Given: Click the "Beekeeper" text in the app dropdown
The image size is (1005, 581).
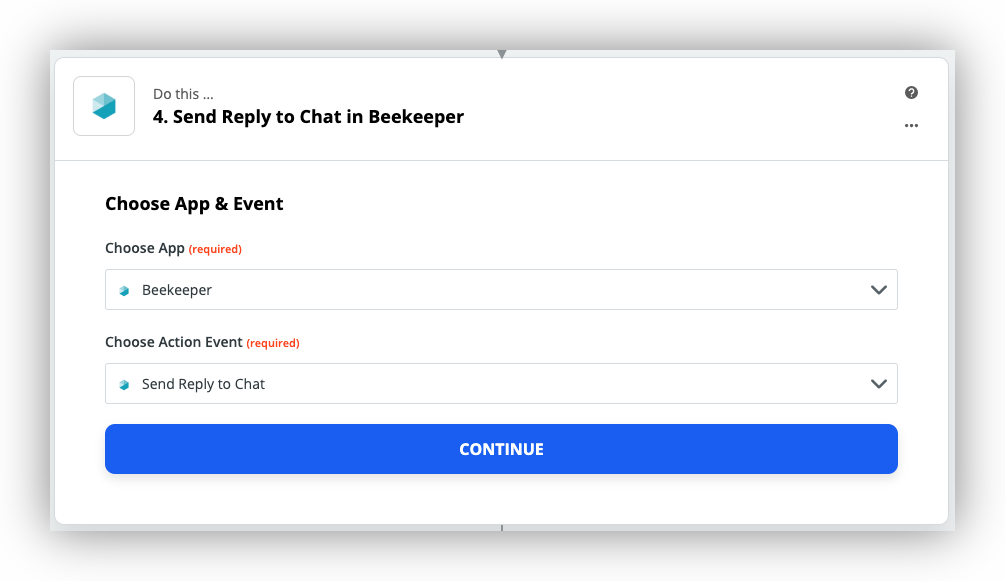Looking at the screenshot, I should click(x=177, y=290).
